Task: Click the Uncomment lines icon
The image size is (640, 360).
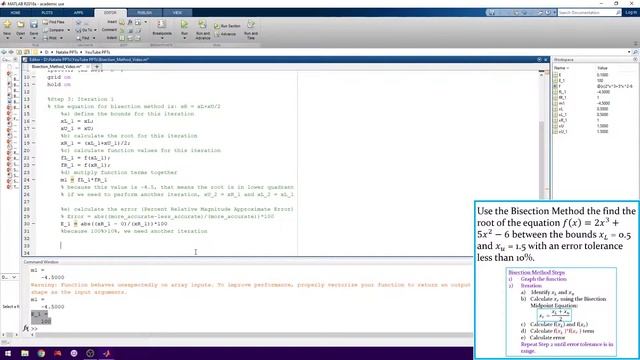Action: [x=130, y=30]
